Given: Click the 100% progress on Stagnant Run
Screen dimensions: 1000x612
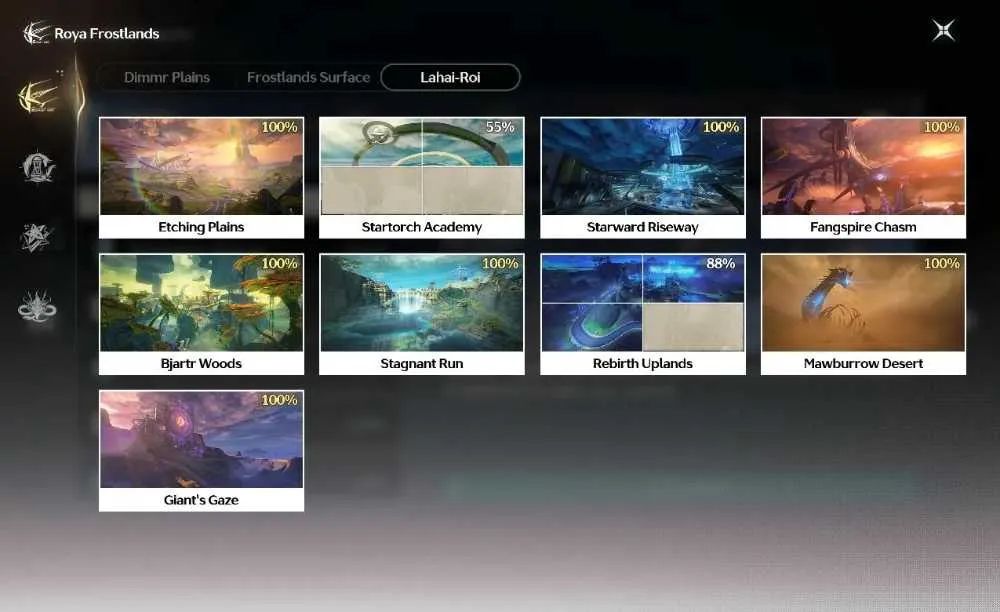Looking at the screenshot, I should 500,263.
